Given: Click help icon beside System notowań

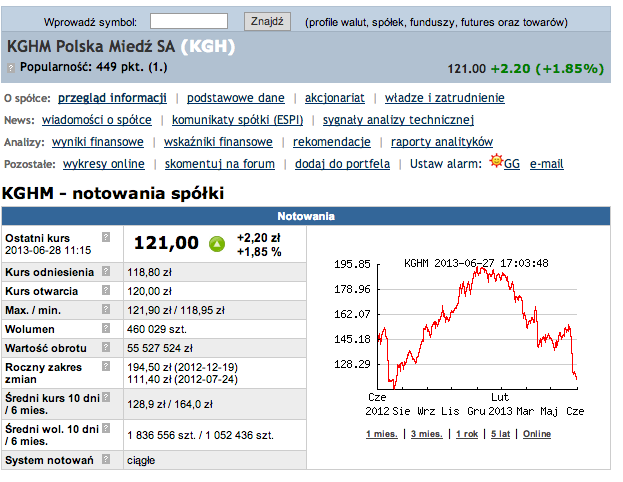Looking at the screenshot, I should point(105,460).
